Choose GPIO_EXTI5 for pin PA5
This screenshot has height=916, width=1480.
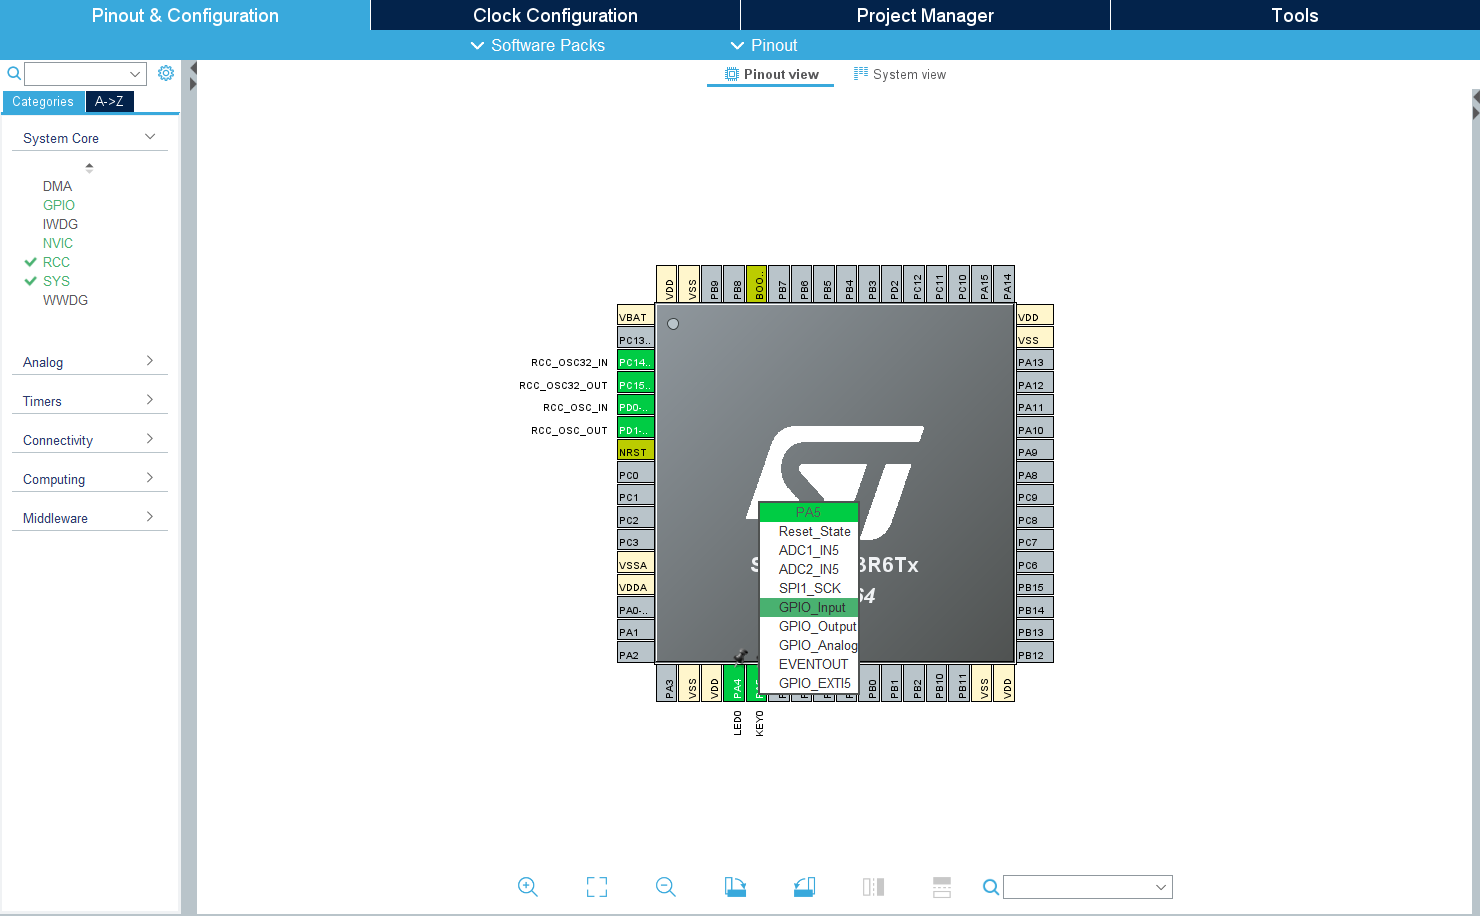click(x=809, y=683)
